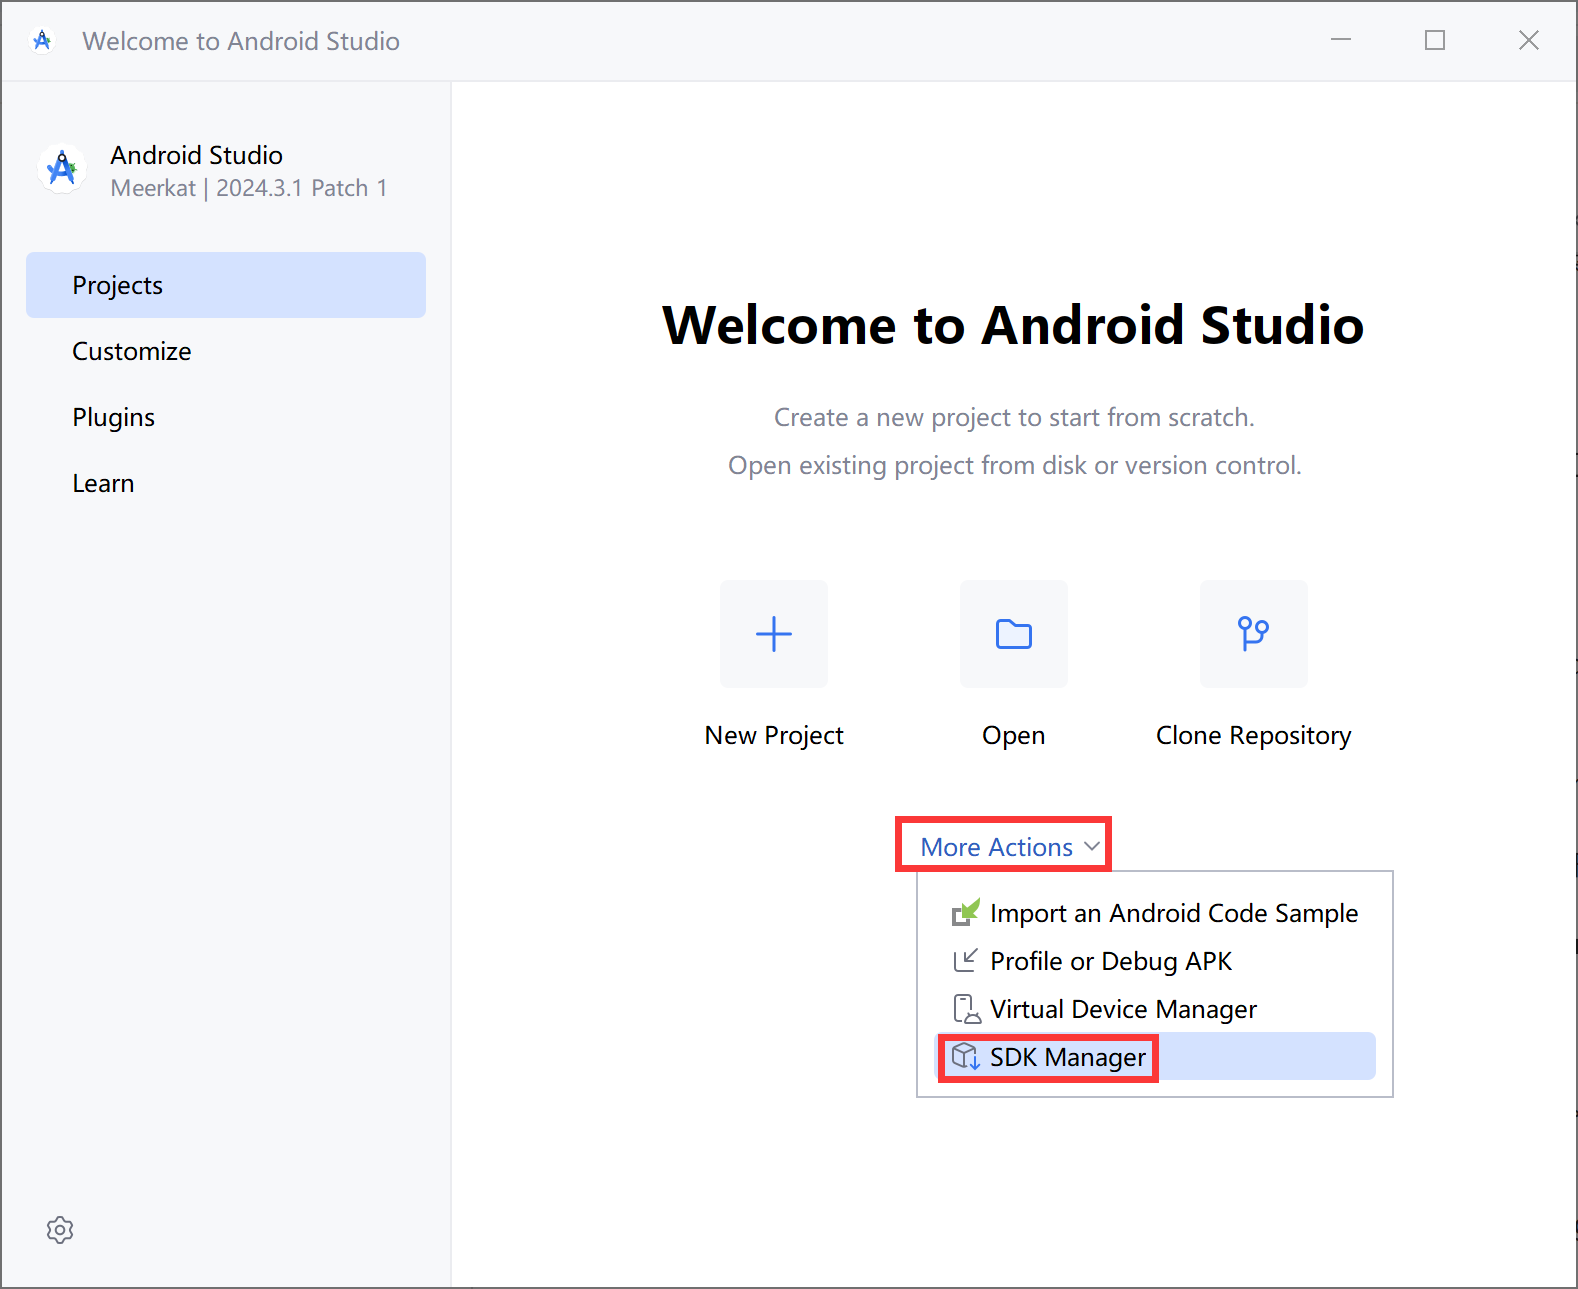This screenshot has width=1578, height=1289.
Task: Click the Clone Repository branch icon
Action: click(1254, 634)
